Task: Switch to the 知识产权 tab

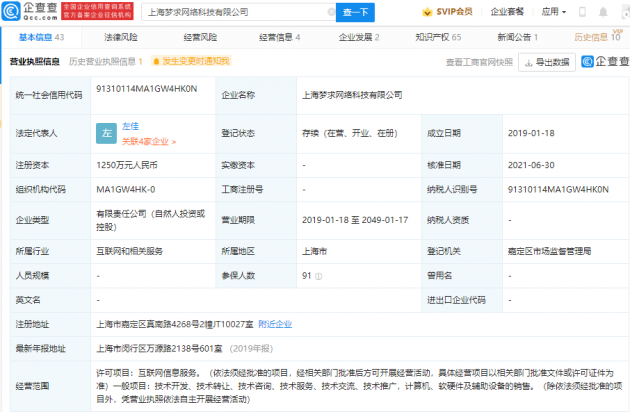Action: tap(438, 37)
